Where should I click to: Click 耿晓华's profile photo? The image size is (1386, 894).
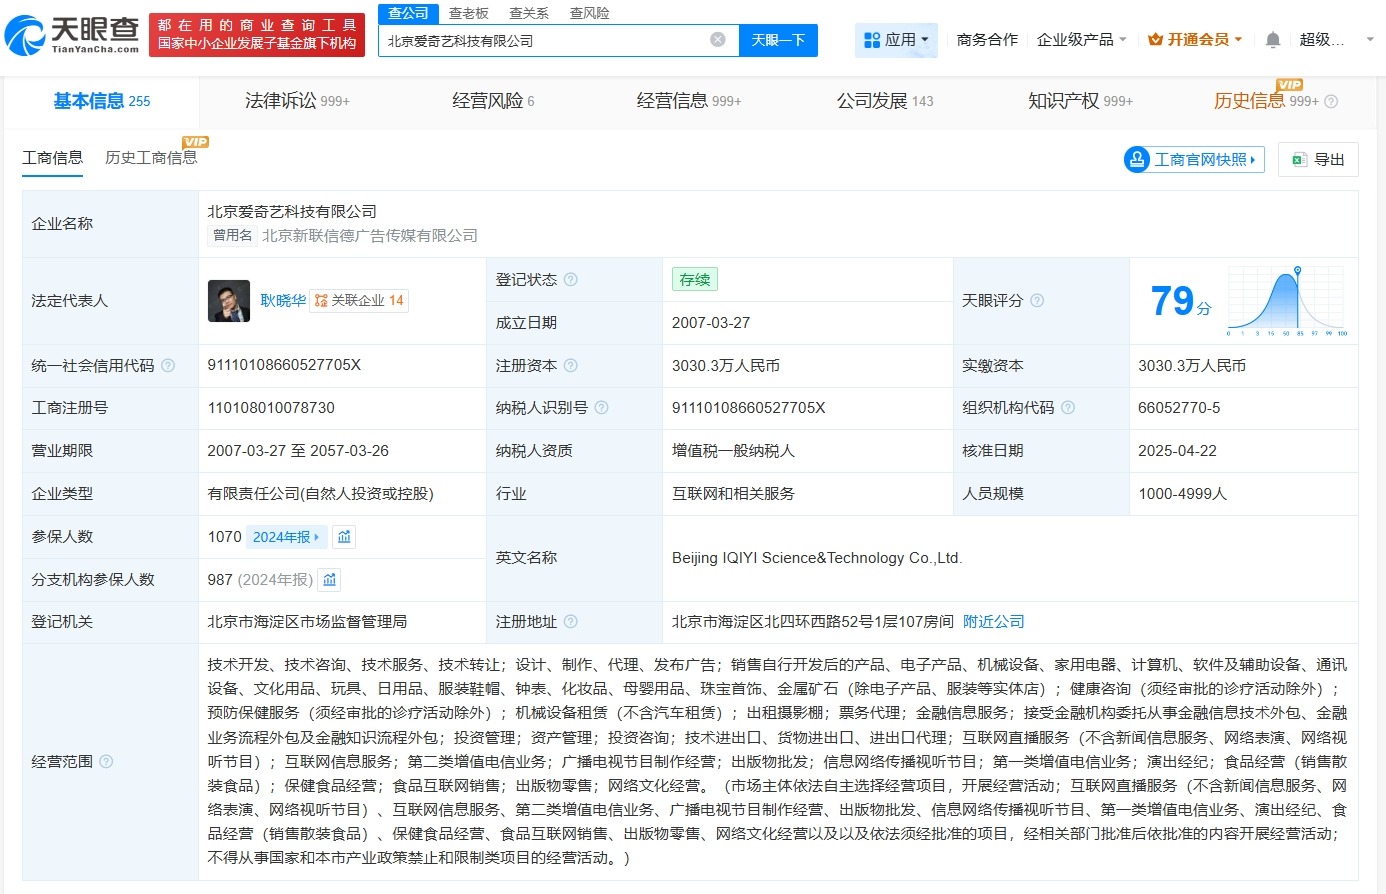point(230,300)
